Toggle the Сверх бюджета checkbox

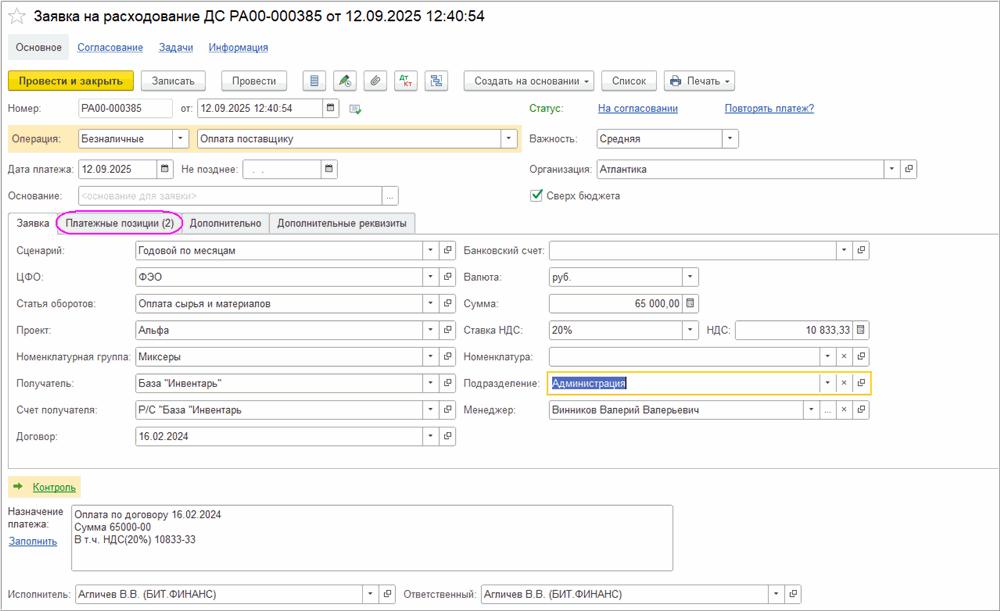537,196
